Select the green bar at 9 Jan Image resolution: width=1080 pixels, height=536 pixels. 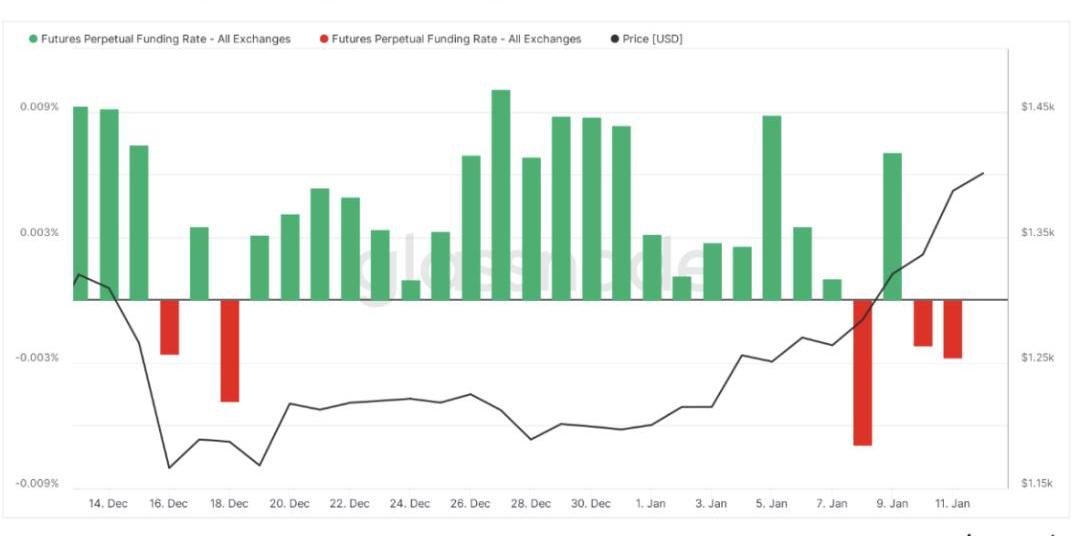coord(892,226)
